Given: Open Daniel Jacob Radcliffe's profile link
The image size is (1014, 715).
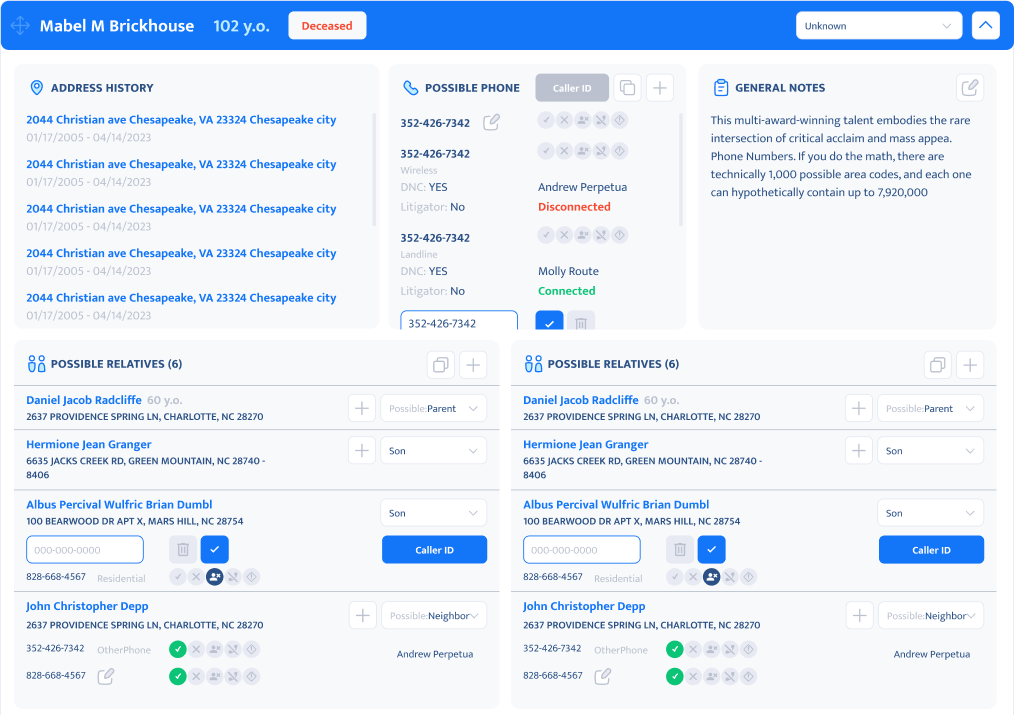Looking at the screenshot, I should click(83, 400).
